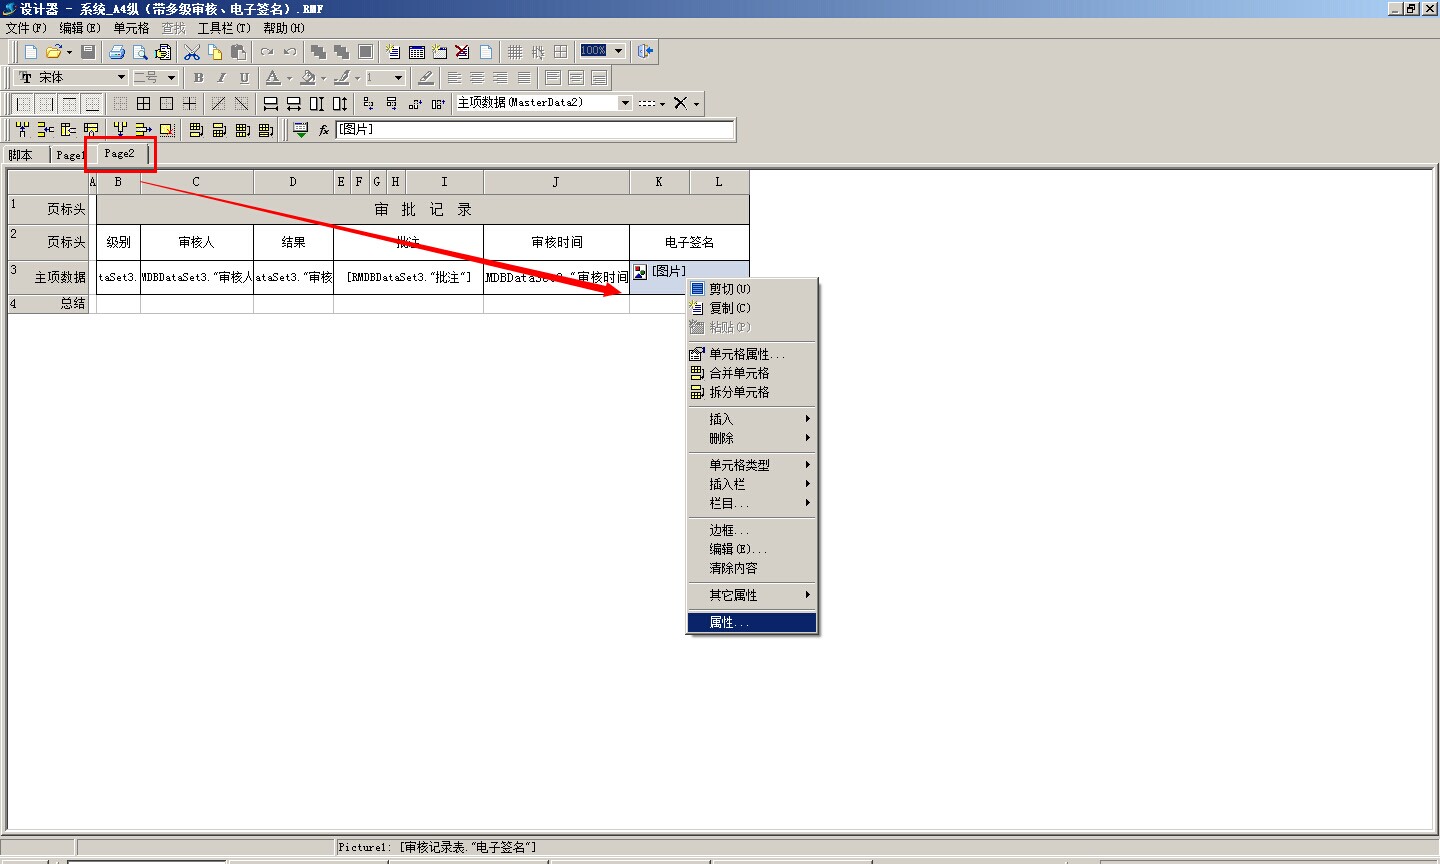Click the Print preview magnifier icon
The image size is (1440, 864).
(x=140, y=52)
